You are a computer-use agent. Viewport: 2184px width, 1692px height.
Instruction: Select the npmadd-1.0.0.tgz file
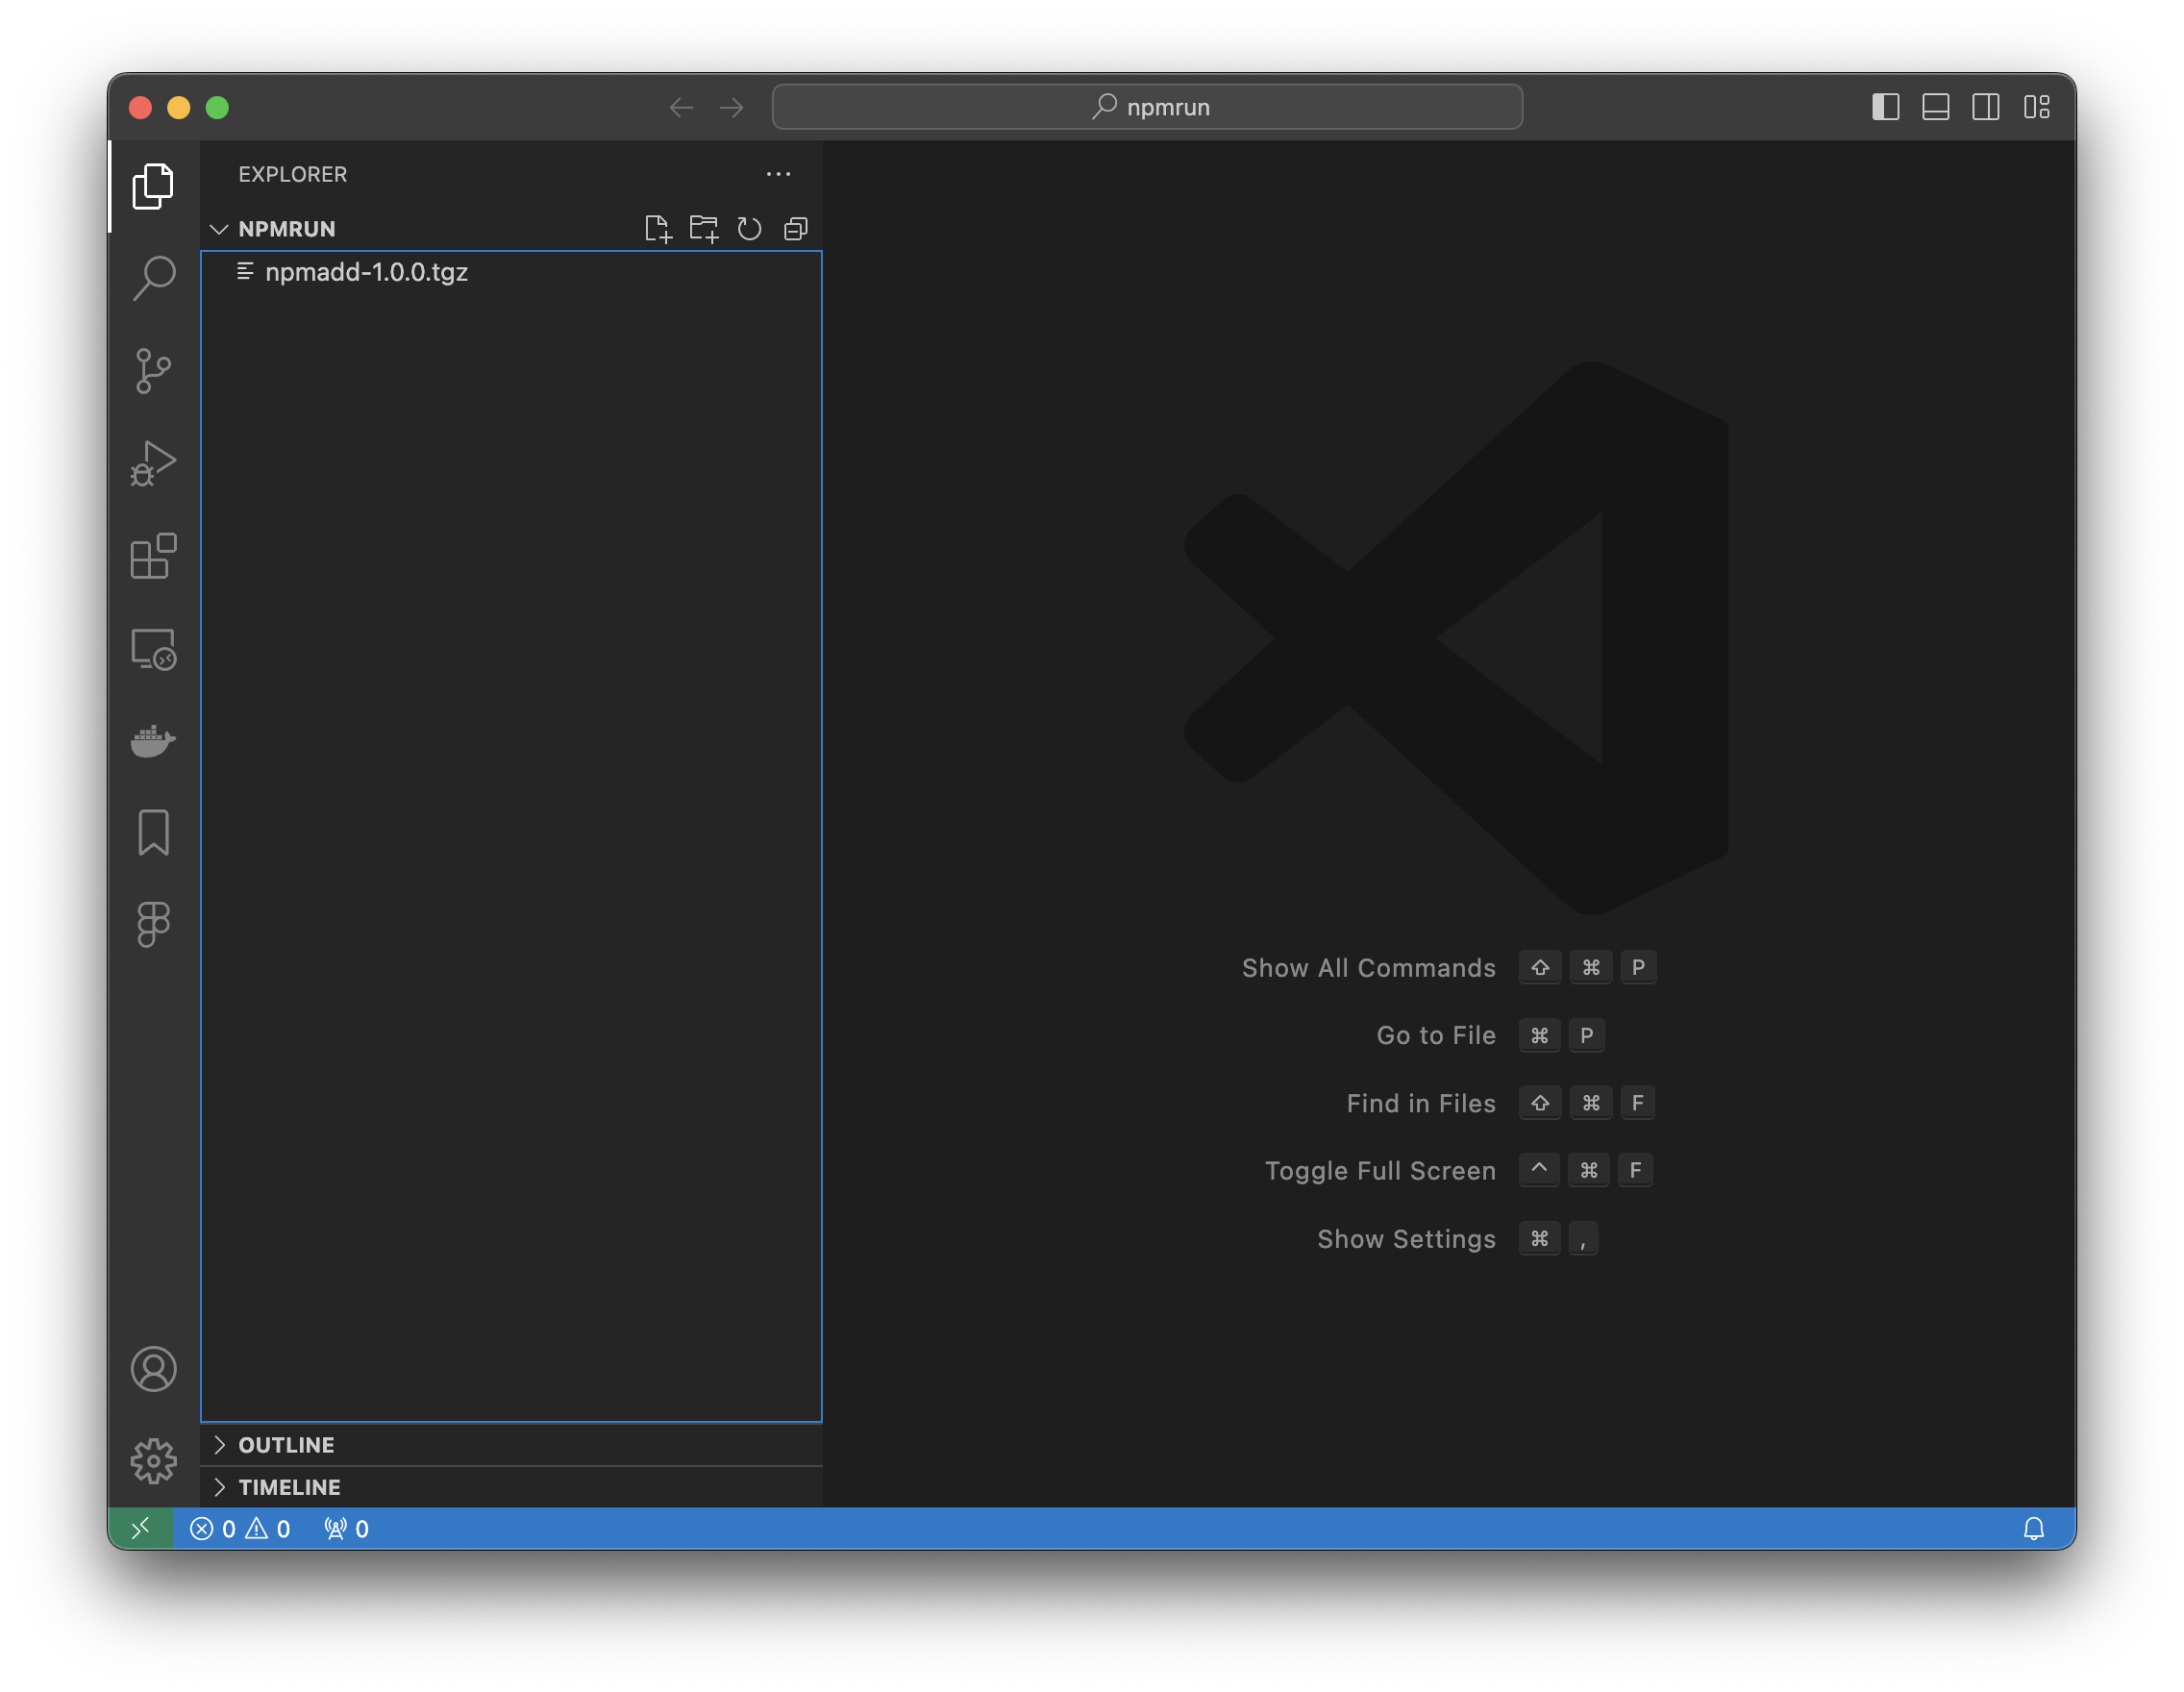[x=366, y=272]
